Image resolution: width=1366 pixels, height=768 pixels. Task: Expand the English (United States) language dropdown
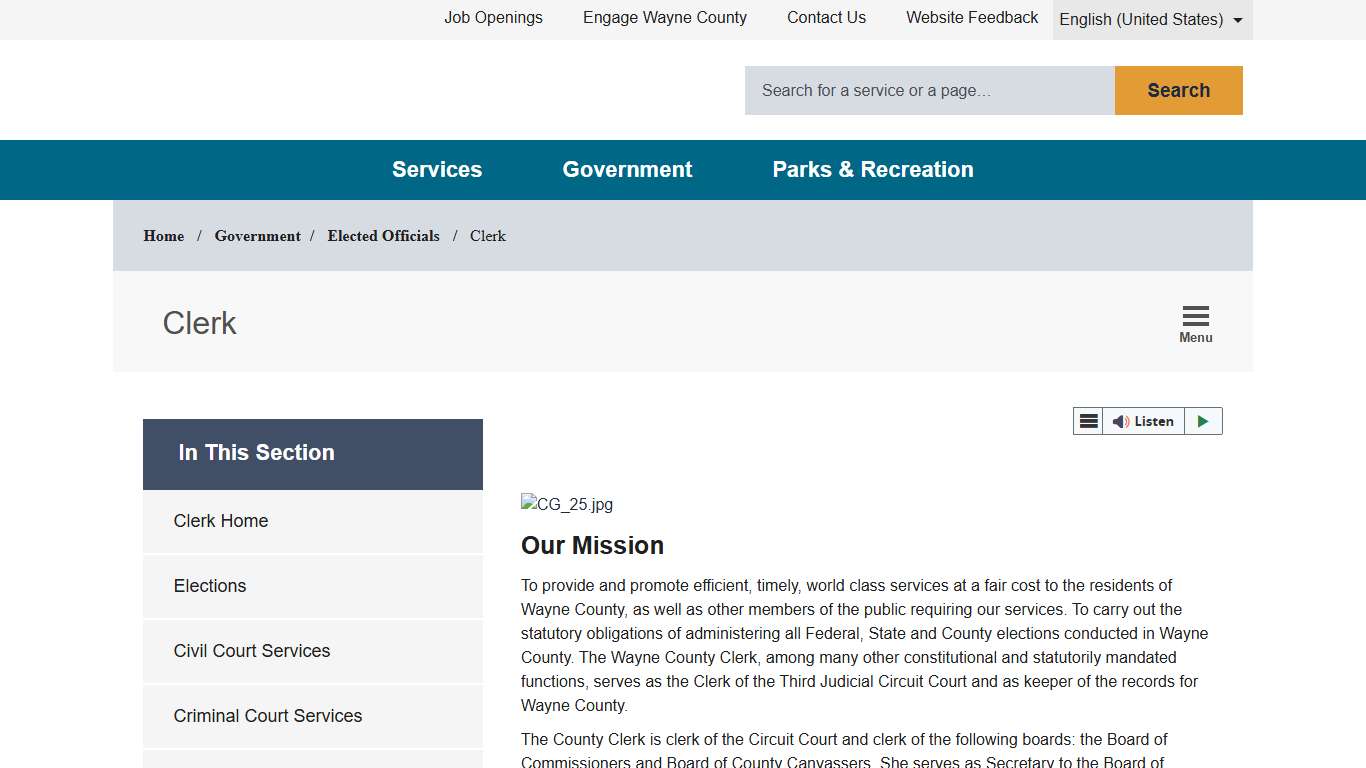pos(1151,20)
